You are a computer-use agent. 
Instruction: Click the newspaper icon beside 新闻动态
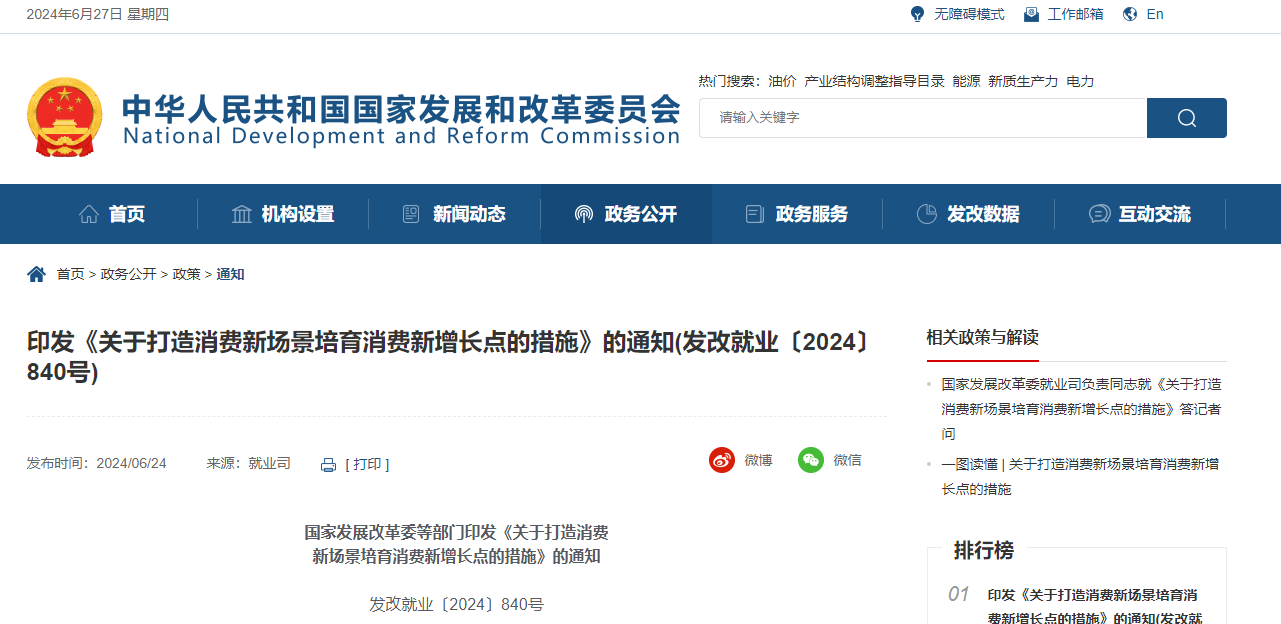411,214
